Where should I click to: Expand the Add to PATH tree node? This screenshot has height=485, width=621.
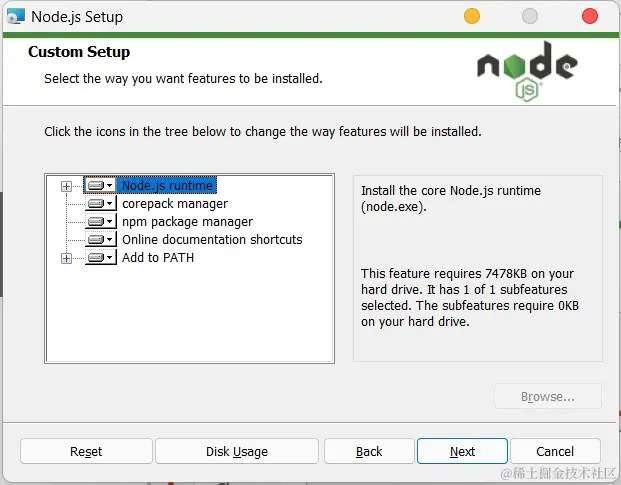[67, 259]
